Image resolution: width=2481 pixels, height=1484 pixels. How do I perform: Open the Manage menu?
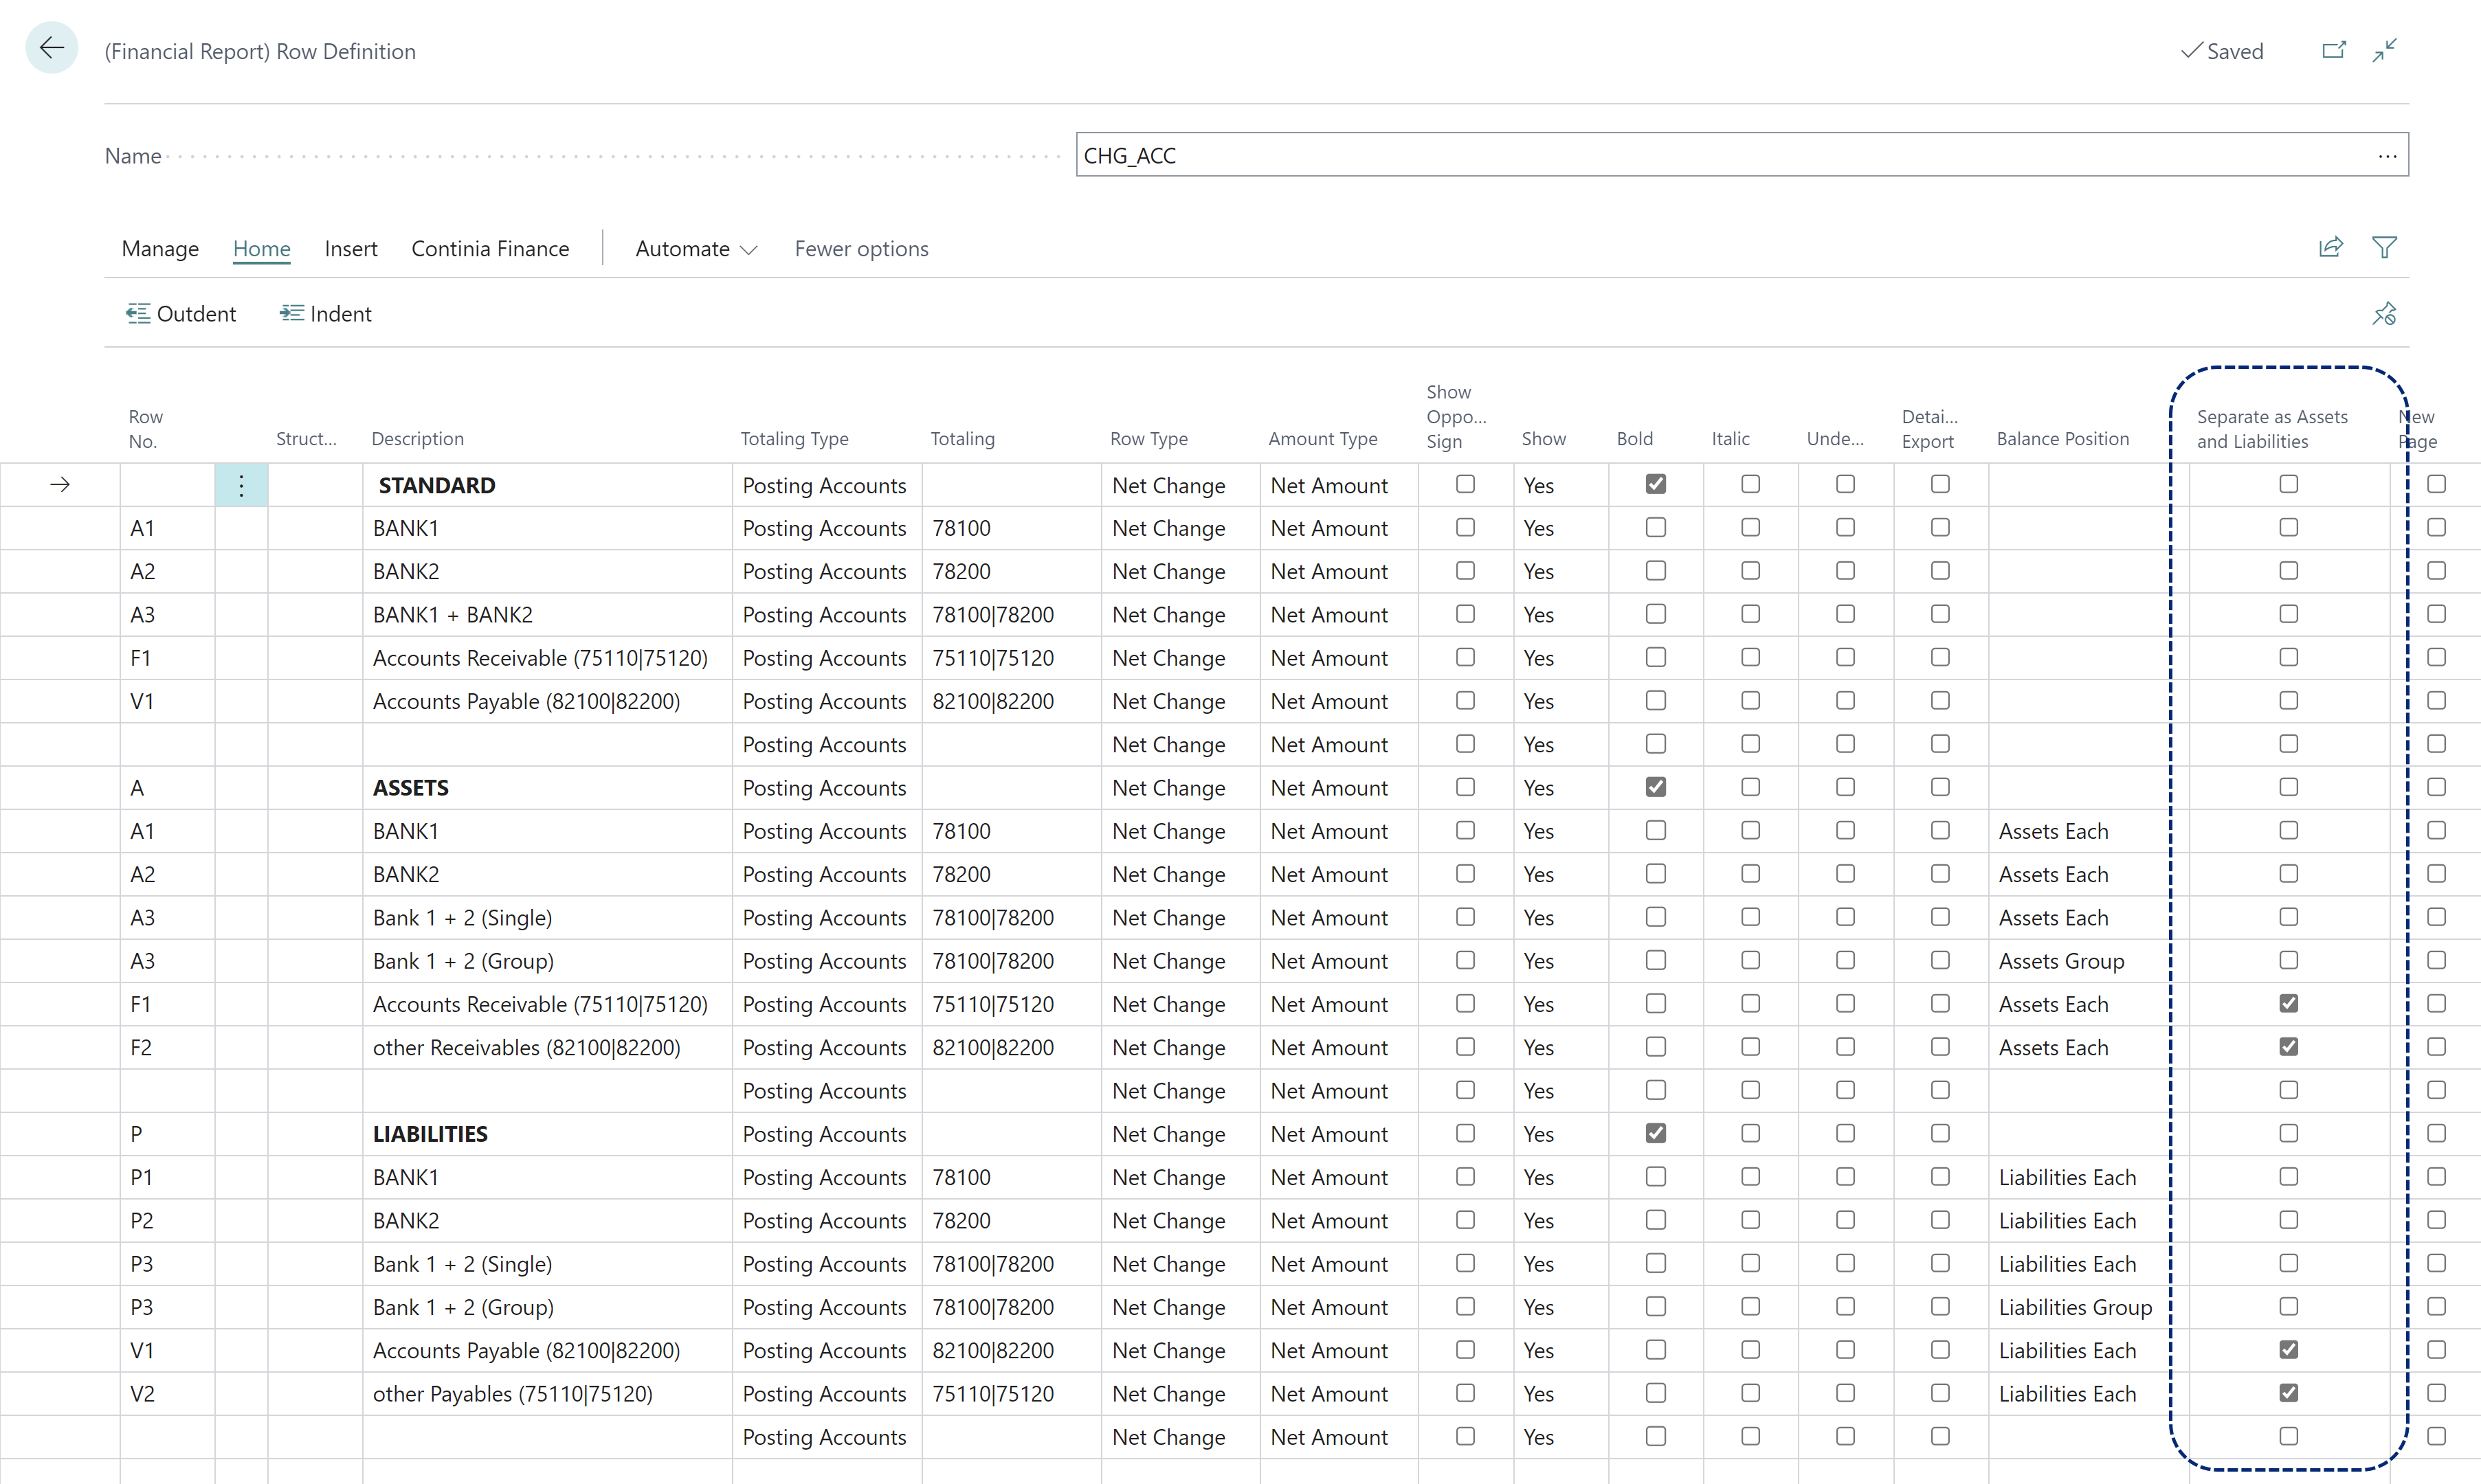point(160,249)
